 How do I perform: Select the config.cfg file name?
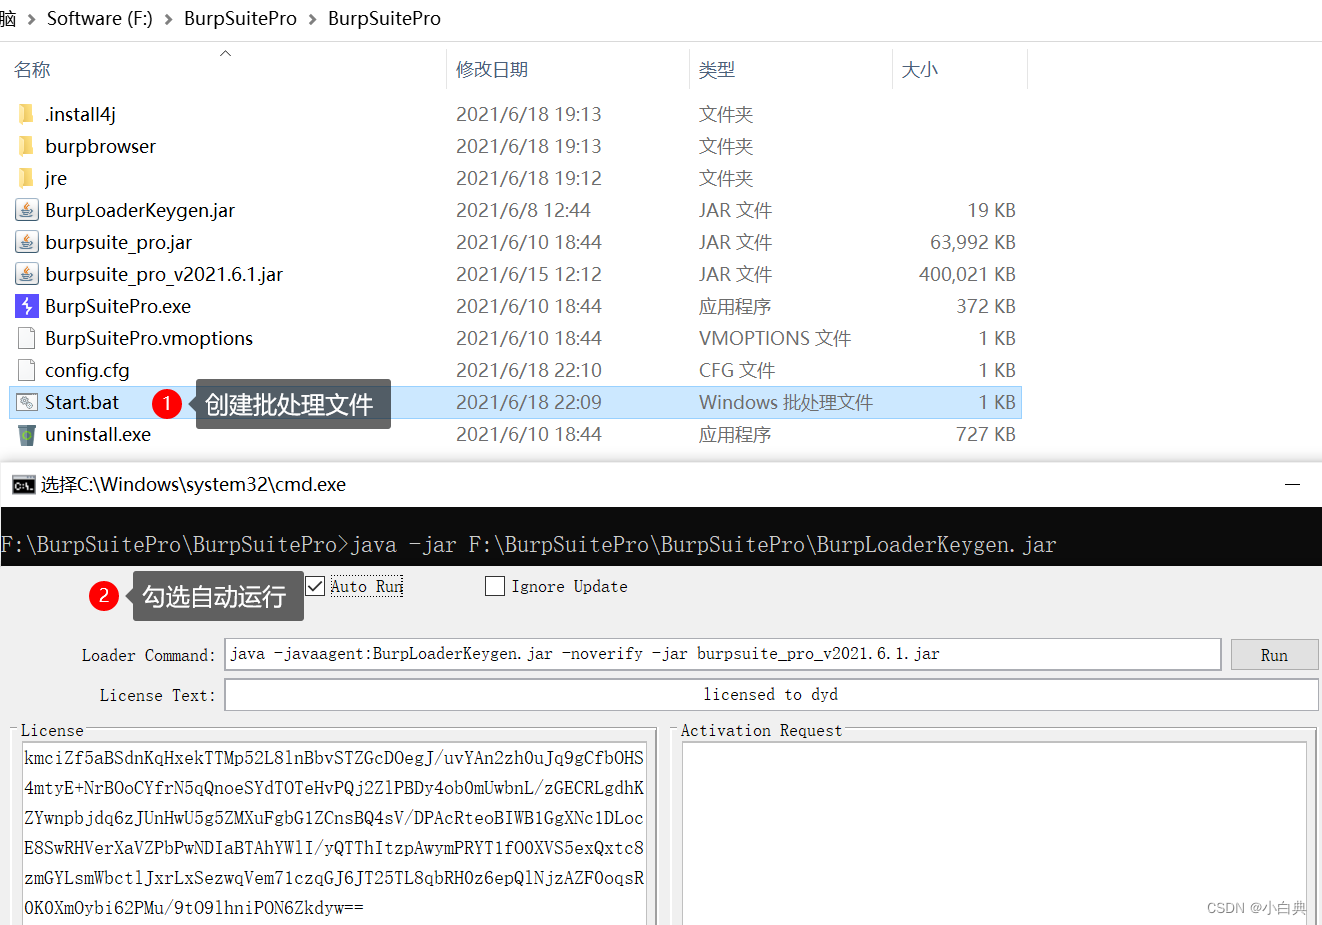(x=87, y=370)
